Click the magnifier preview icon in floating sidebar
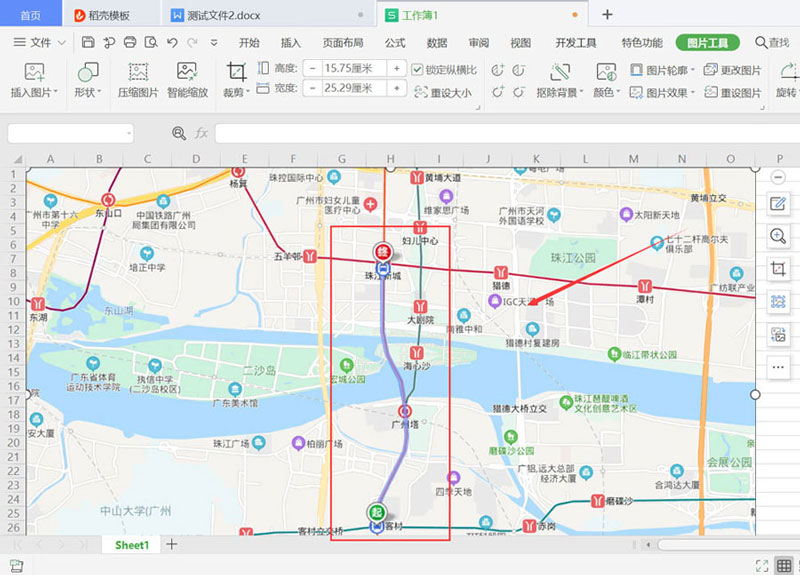Screen dimensions: 800x575 pos(778,236)
